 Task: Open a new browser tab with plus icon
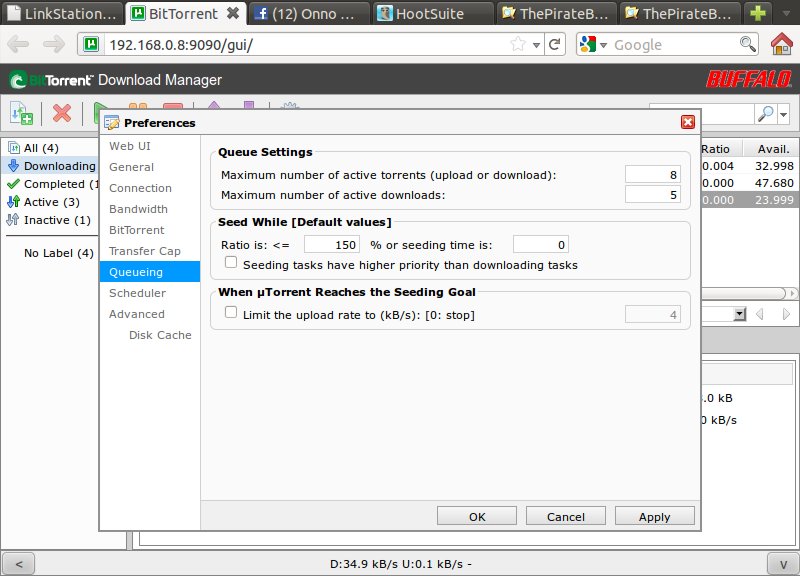[759, 14]
